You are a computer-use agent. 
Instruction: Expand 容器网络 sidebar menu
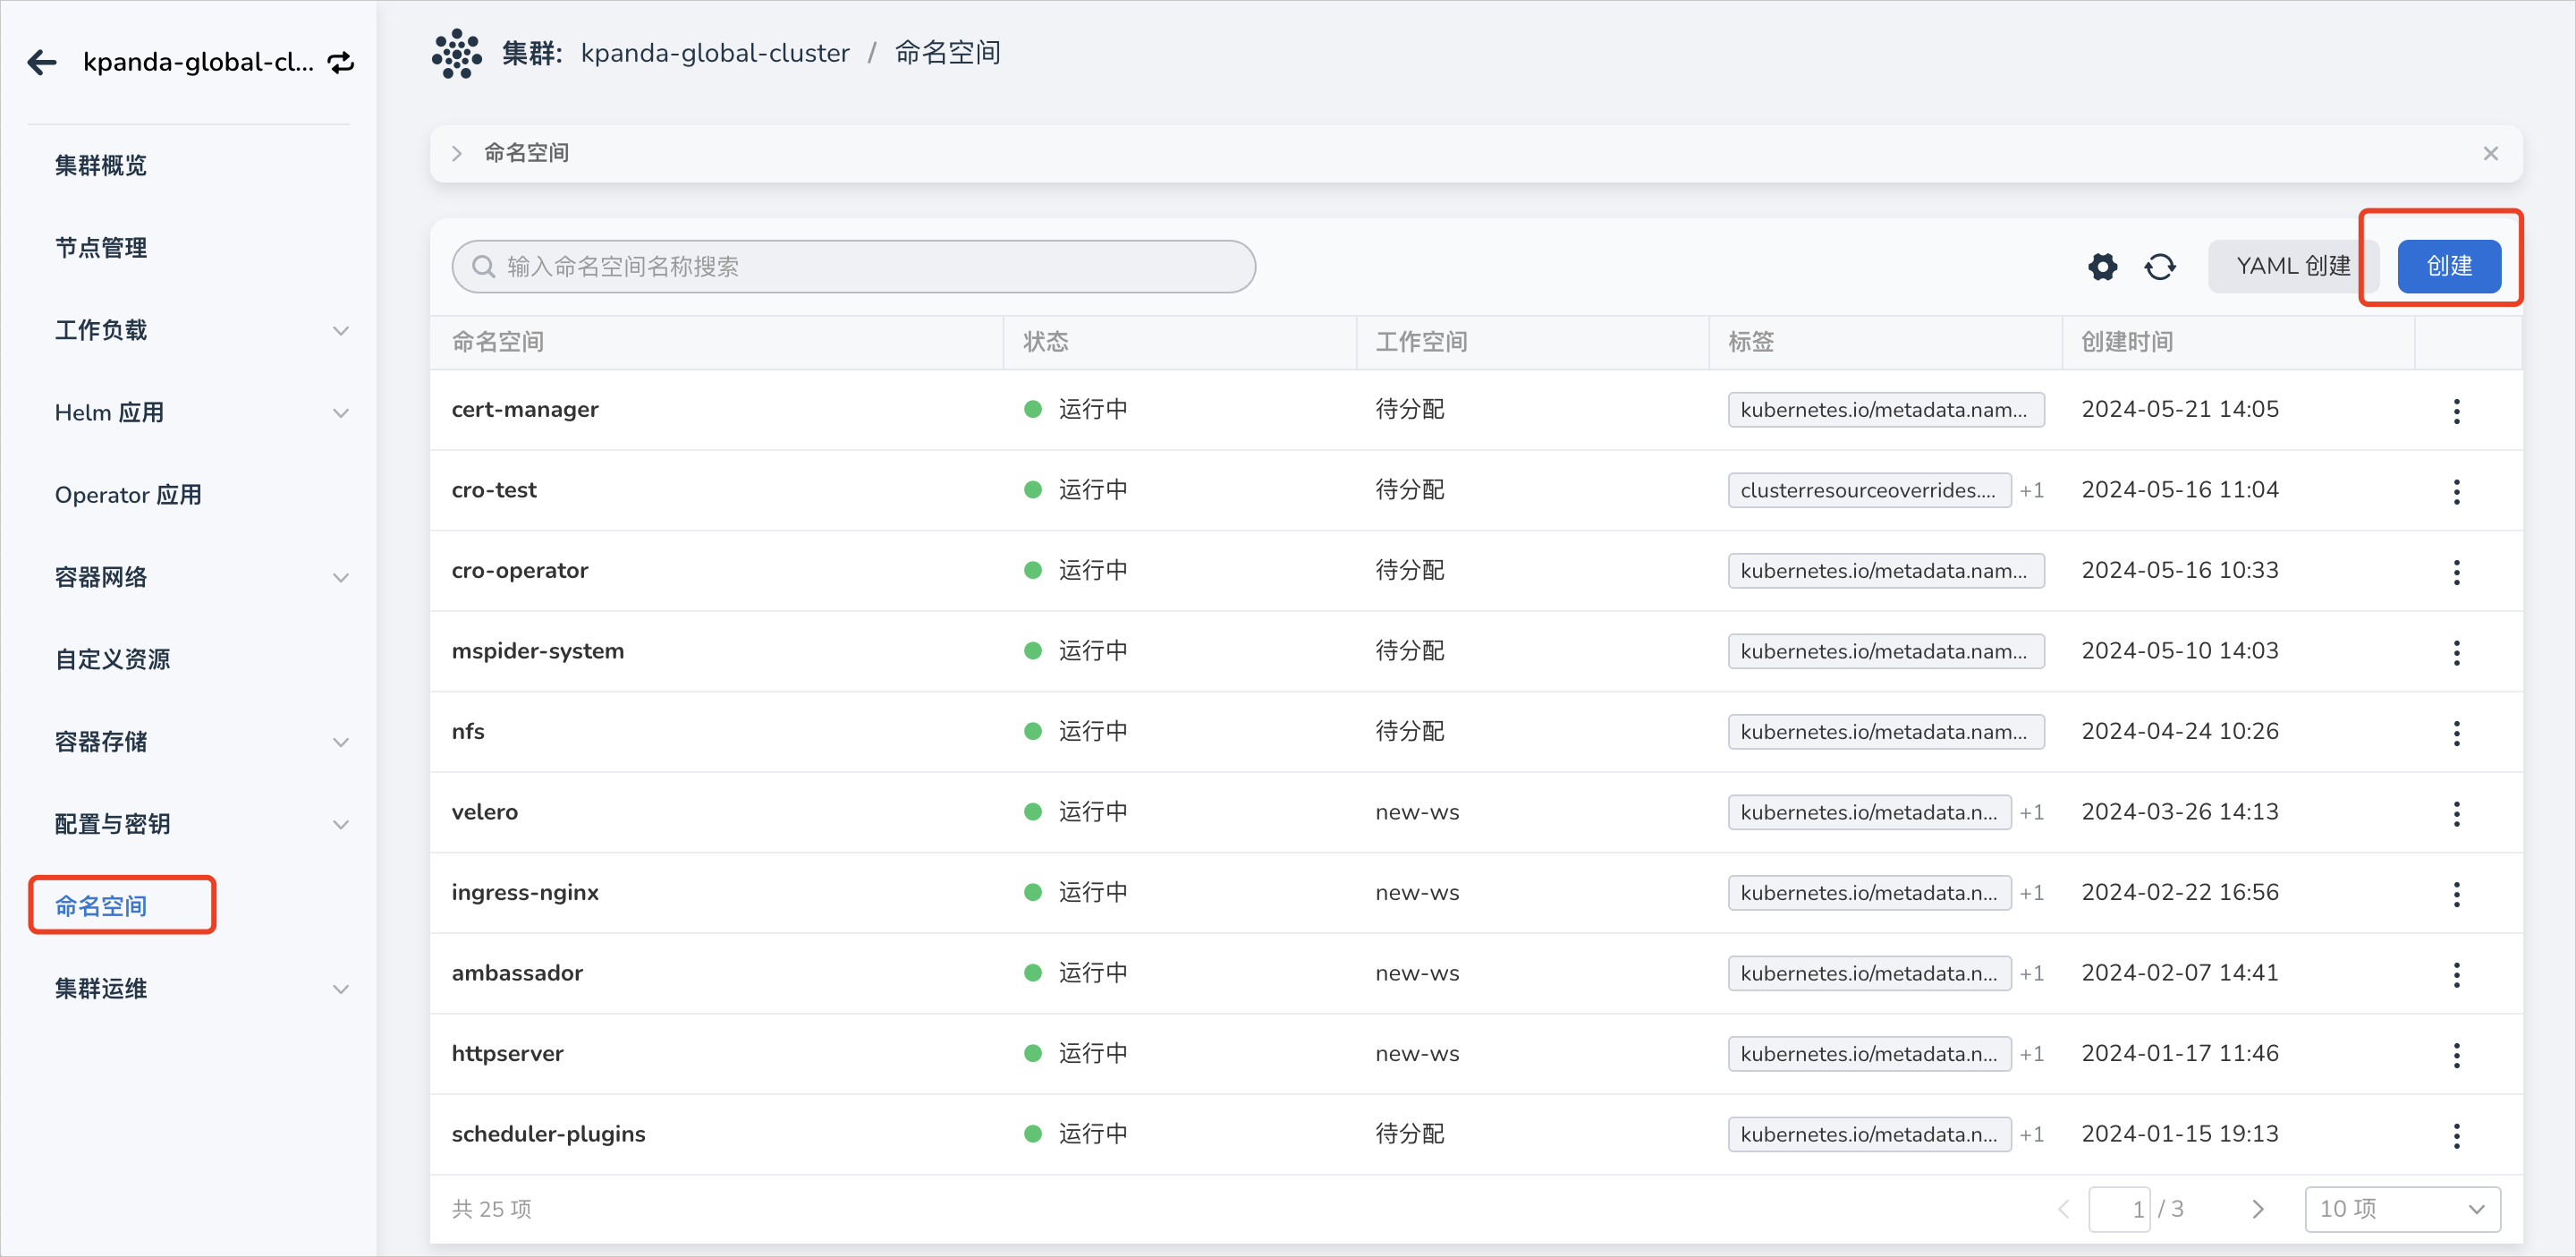(340, 578)
